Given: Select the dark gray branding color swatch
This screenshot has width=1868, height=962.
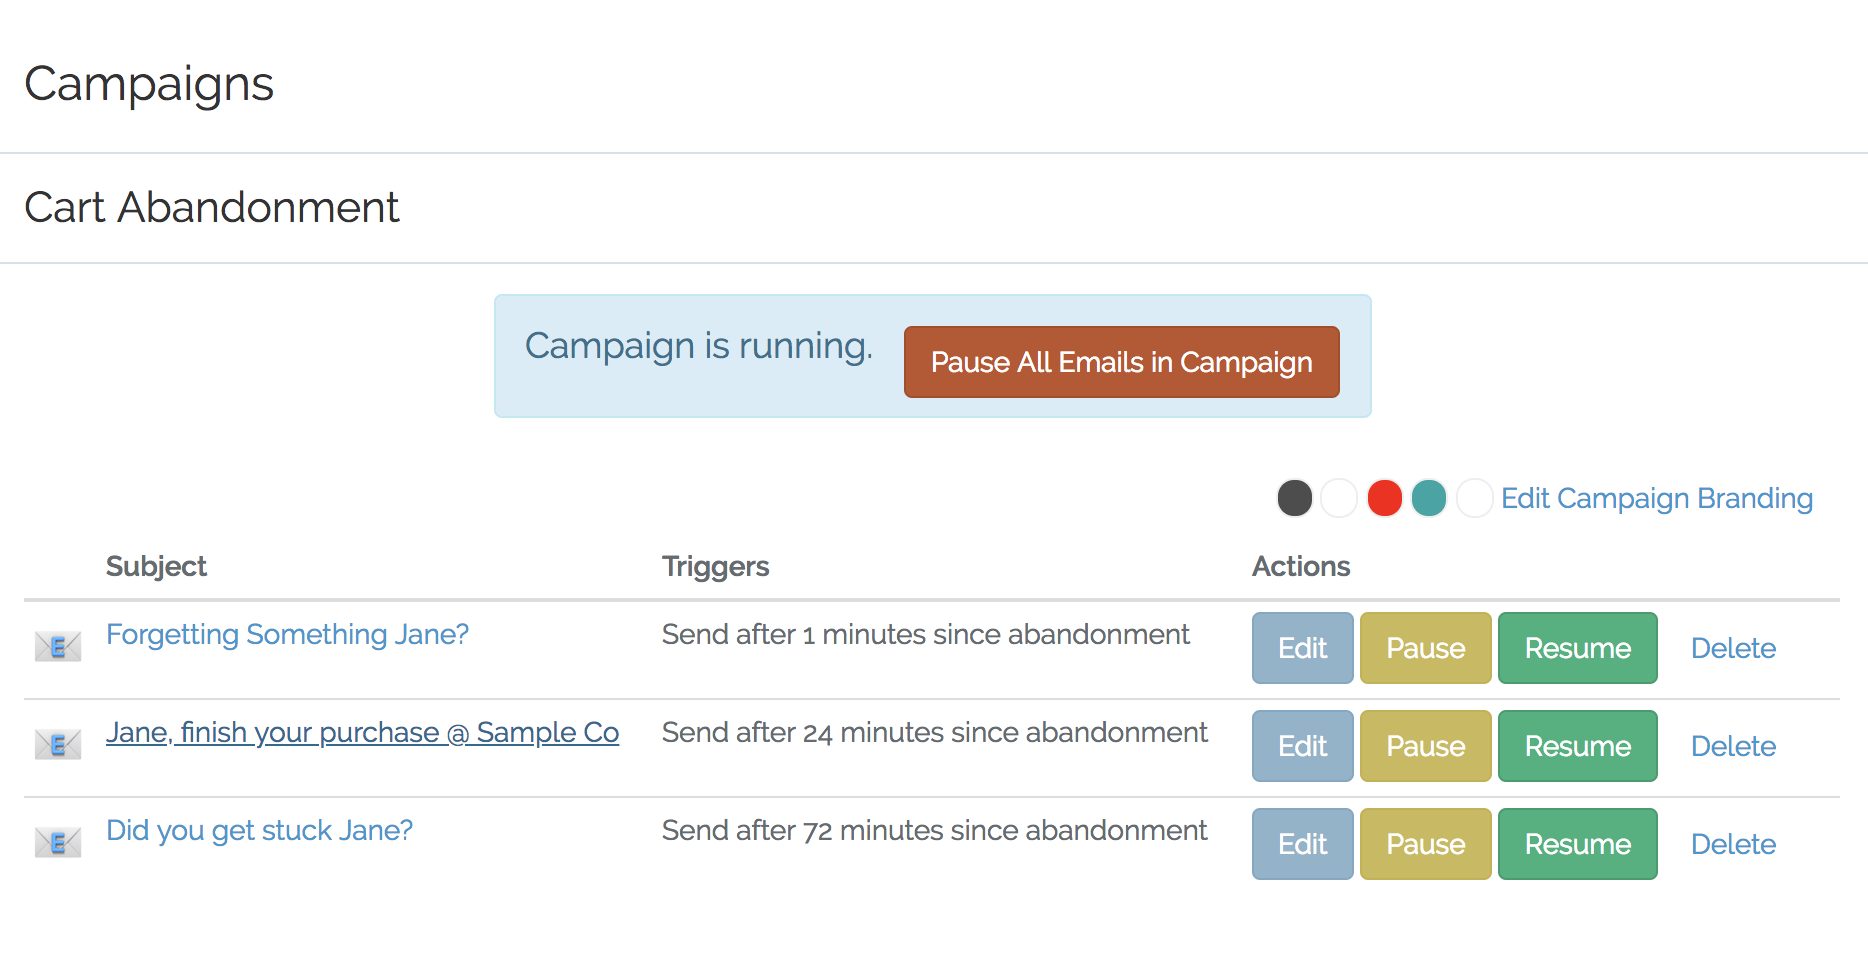Looking at the screenshot, I should [1295, 498].
